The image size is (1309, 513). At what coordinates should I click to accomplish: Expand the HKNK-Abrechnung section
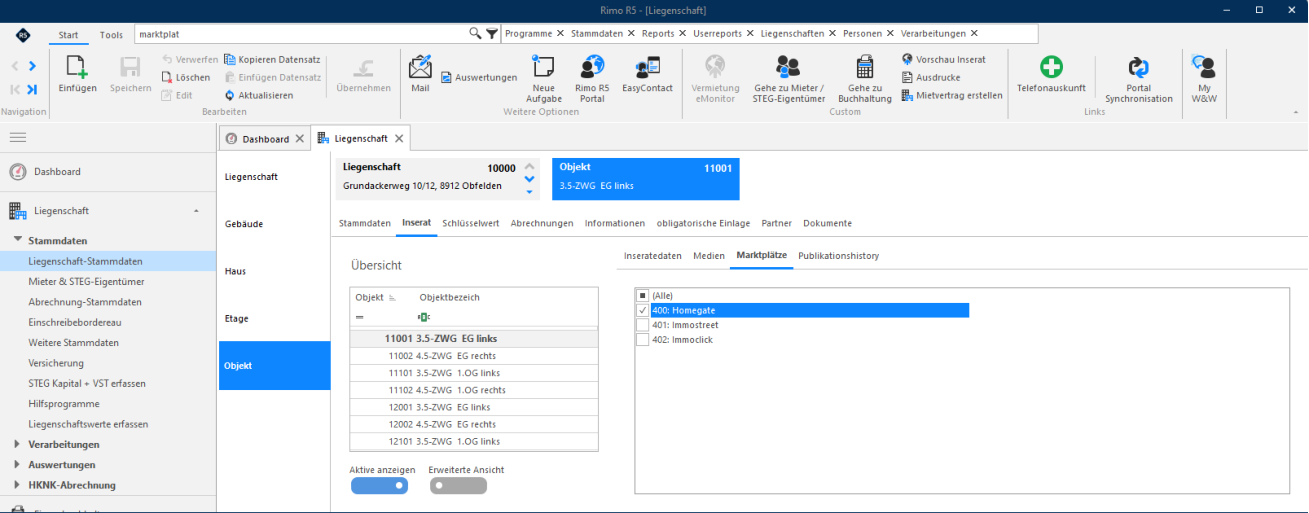(18, 485)
